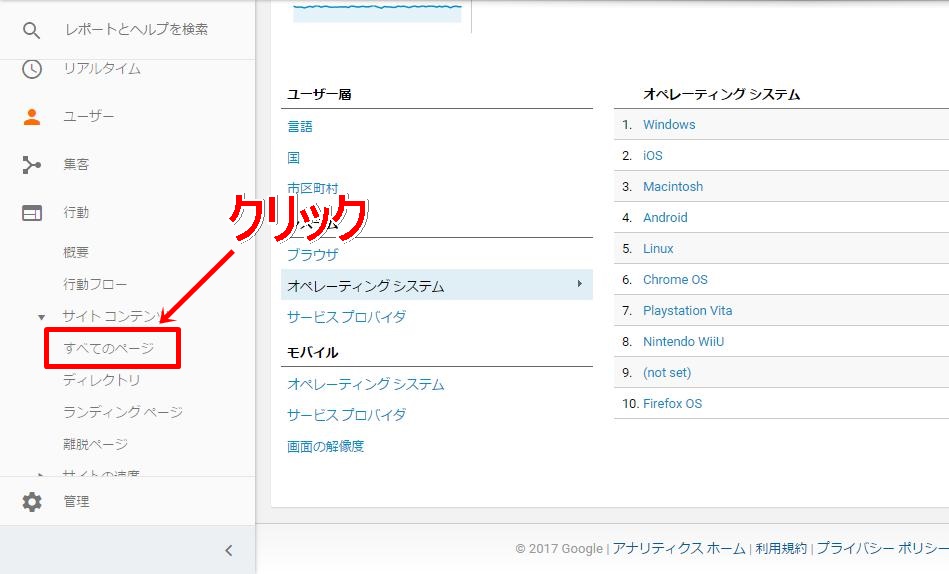Click the sparkline chart thumbnail at top
Image resolution: width=949 pixels, height=574 pixels.
377,12
